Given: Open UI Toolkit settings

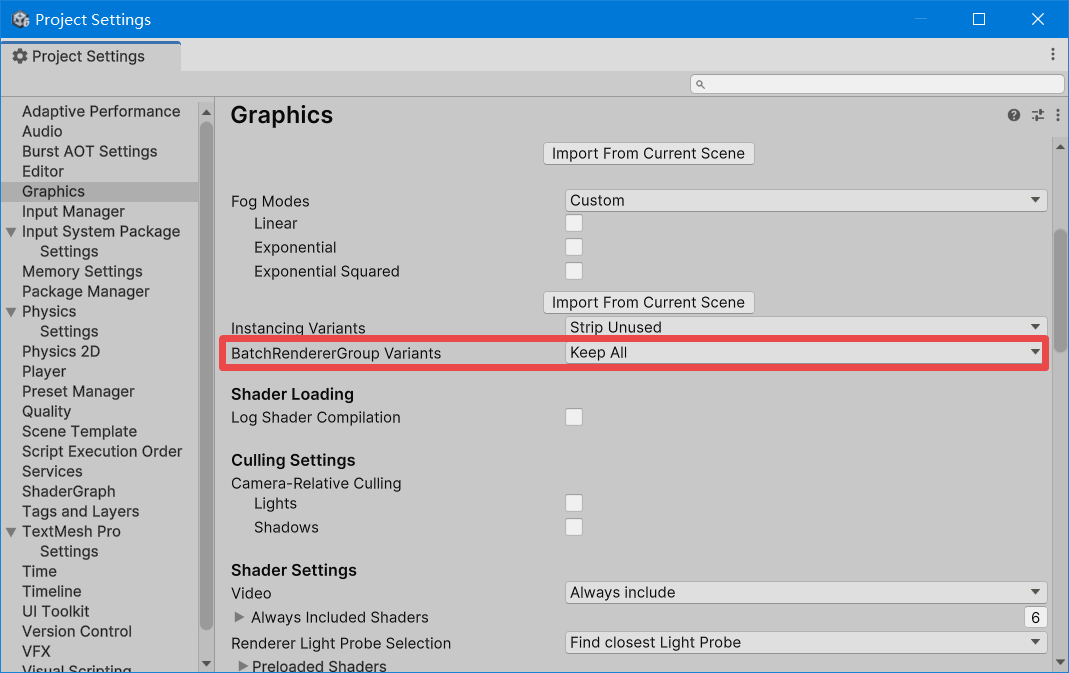Looking at the screenshot, I should 55,612.
